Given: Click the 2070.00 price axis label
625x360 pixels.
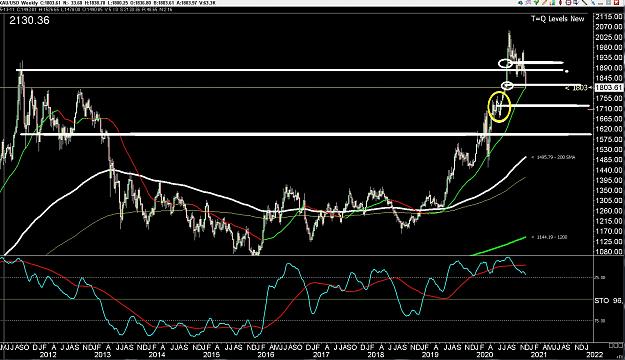Looking at the screenshot, I should point(608,27).
